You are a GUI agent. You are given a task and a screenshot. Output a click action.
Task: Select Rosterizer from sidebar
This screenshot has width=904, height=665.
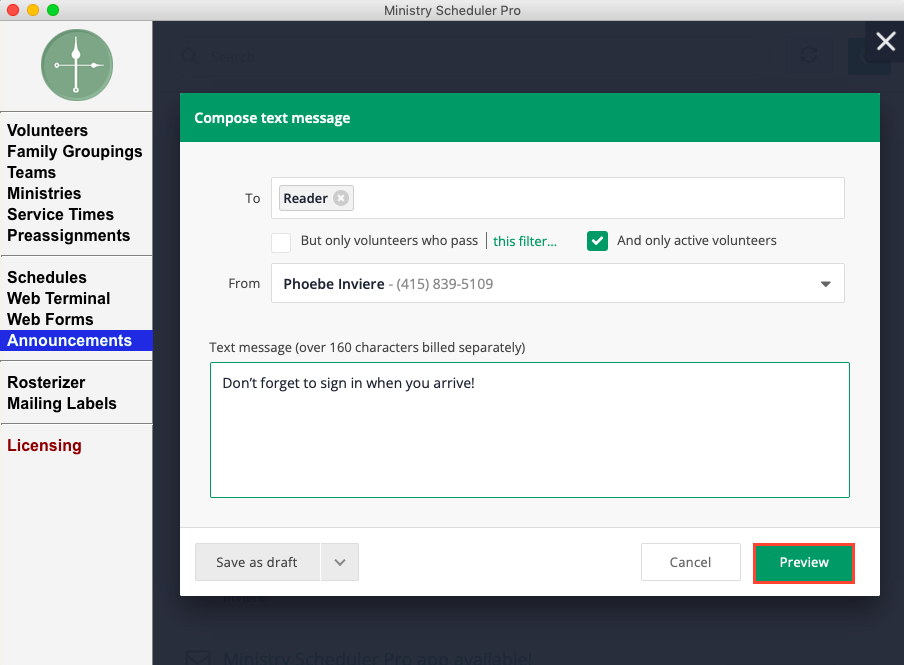46,383
